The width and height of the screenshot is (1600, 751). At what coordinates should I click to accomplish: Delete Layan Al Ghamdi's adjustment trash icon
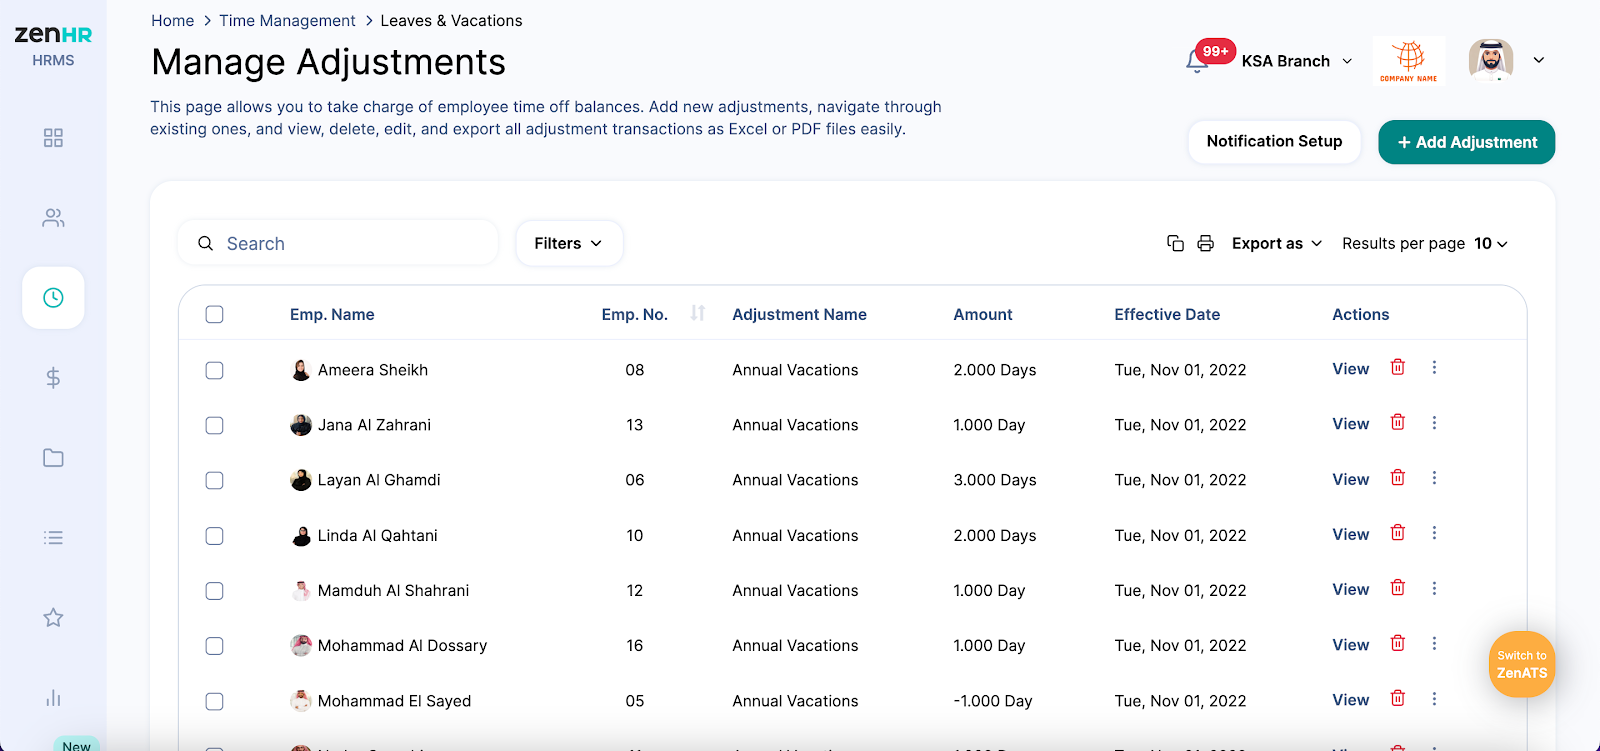pyautogui.click(x=1398, y=477)
